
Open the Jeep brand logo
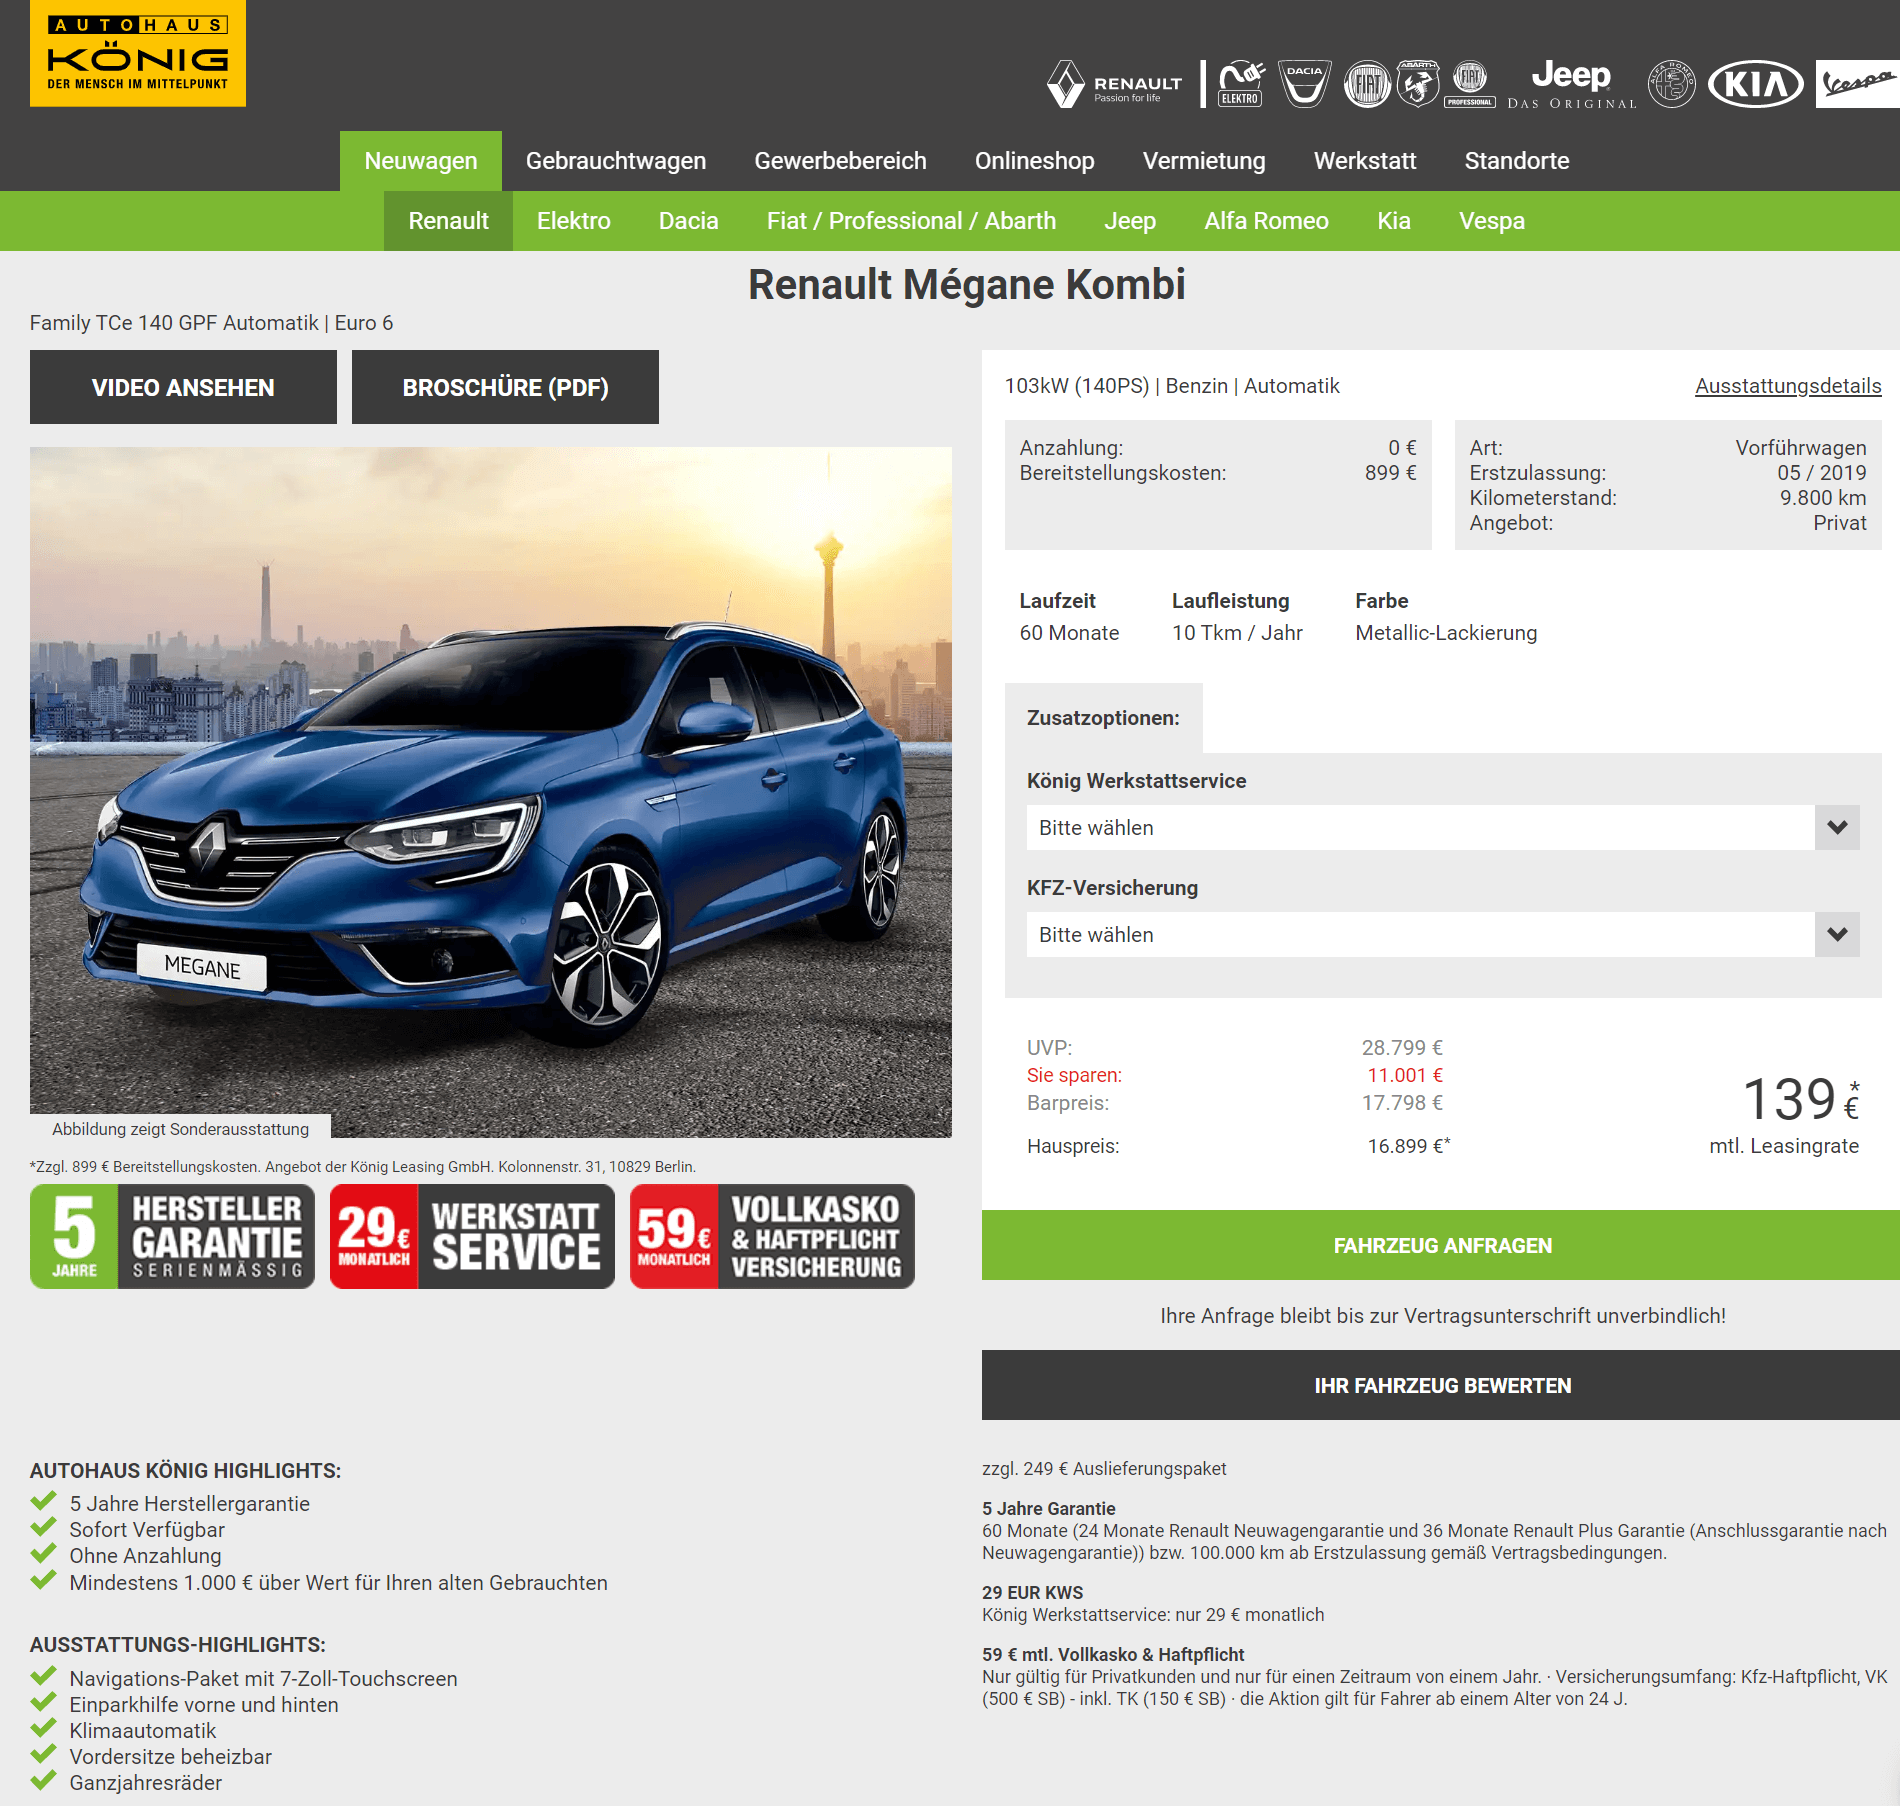[x=1571, y=84]
